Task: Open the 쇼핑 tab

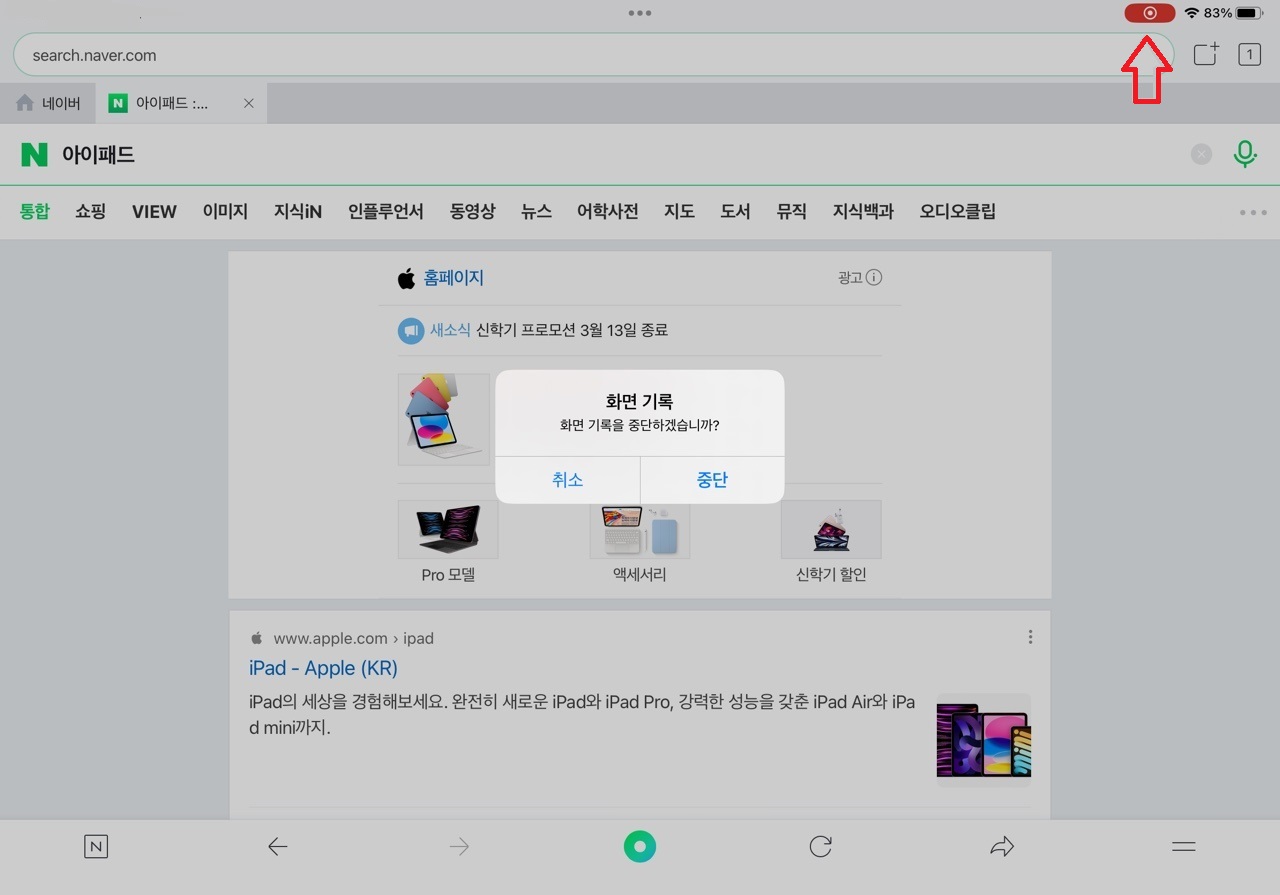Action: (90, 211)
